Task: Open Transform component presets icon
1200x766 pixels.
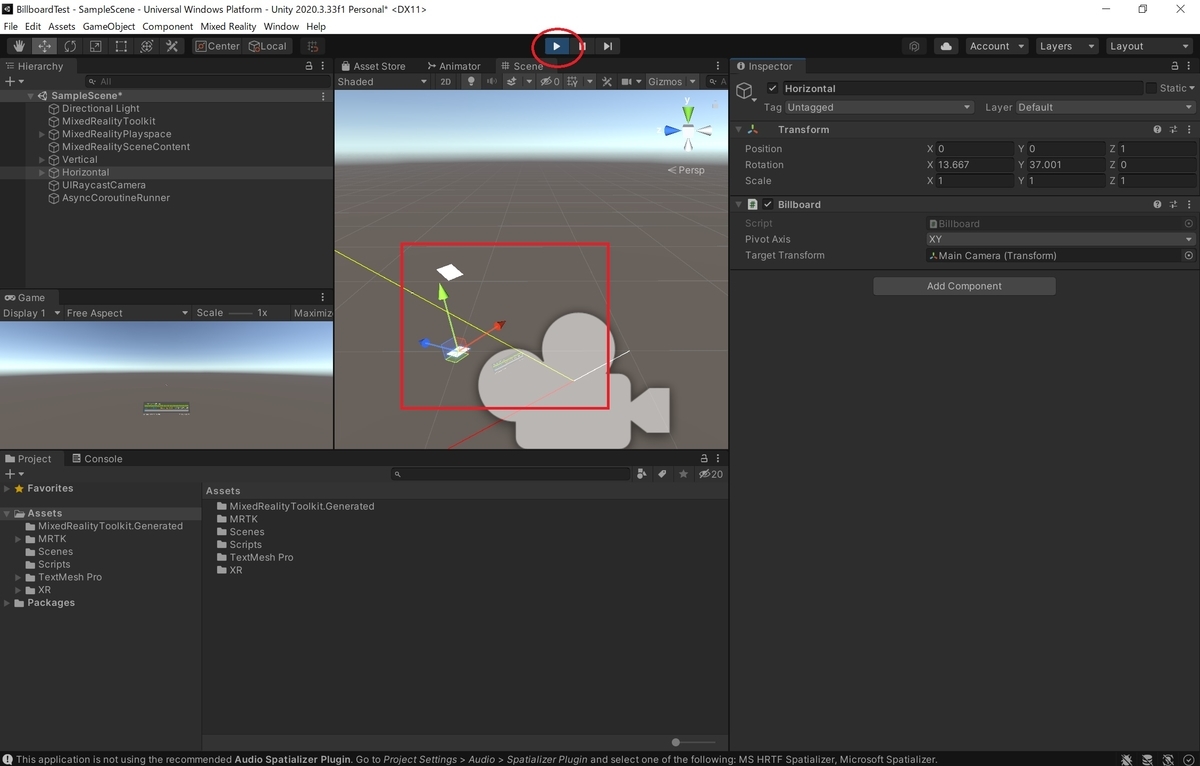Action: pos(1174,129)
